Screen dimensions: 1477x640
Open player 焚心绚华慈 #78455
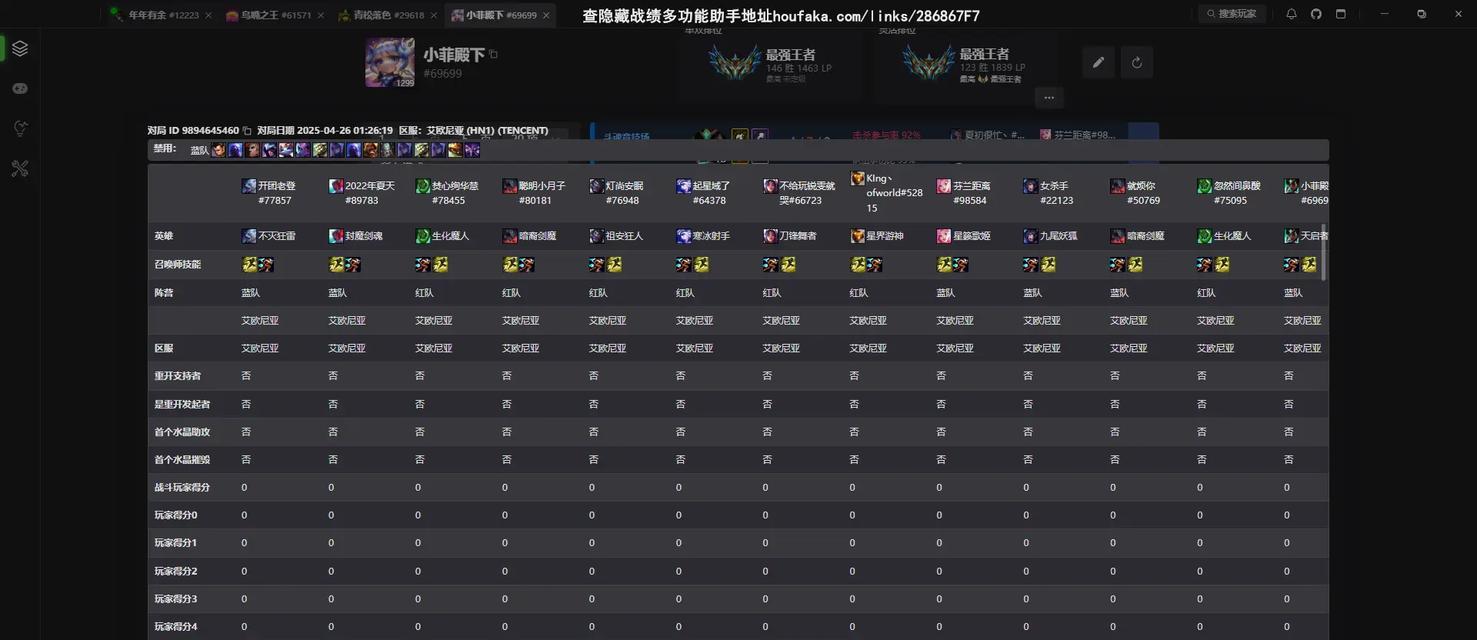(x=447, y=193)
